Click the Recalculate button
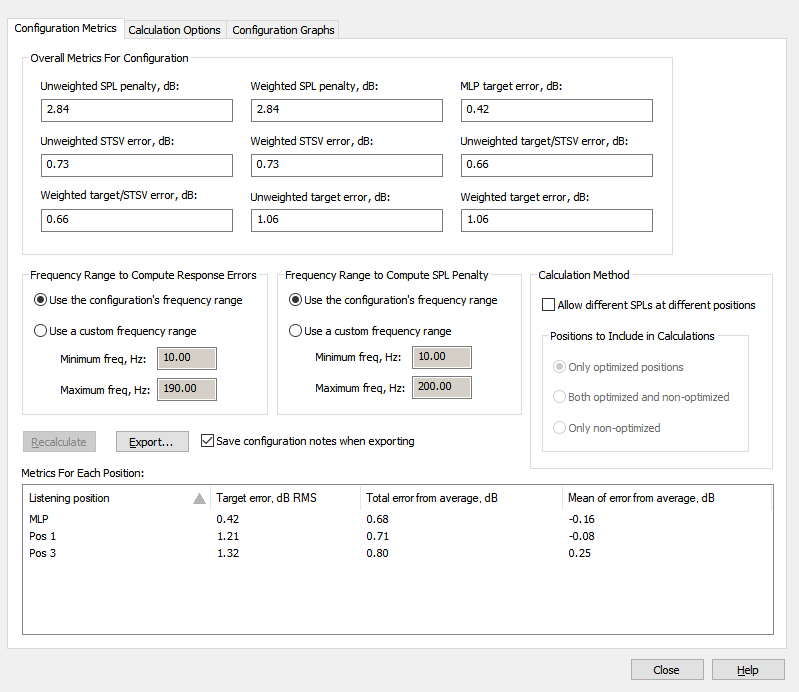This screenshot has height=692, width=799. pos(59,442)
